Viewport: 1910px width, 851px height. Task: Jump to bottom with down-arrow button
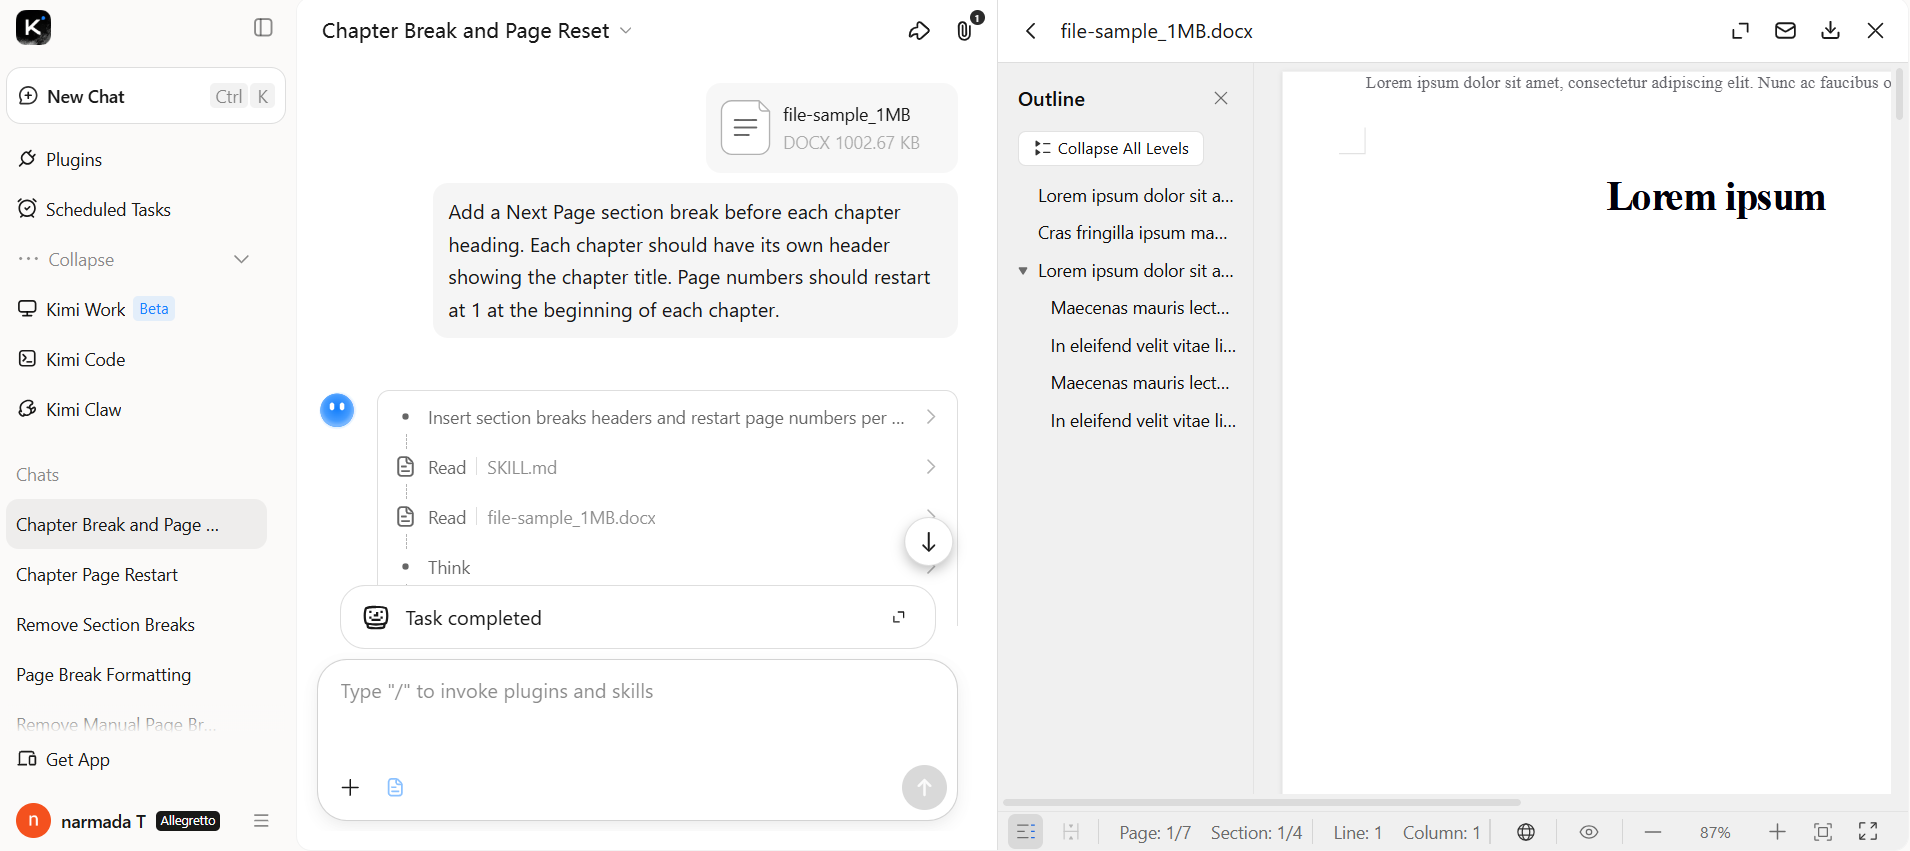pyautogui.click(x=928, y=542)
